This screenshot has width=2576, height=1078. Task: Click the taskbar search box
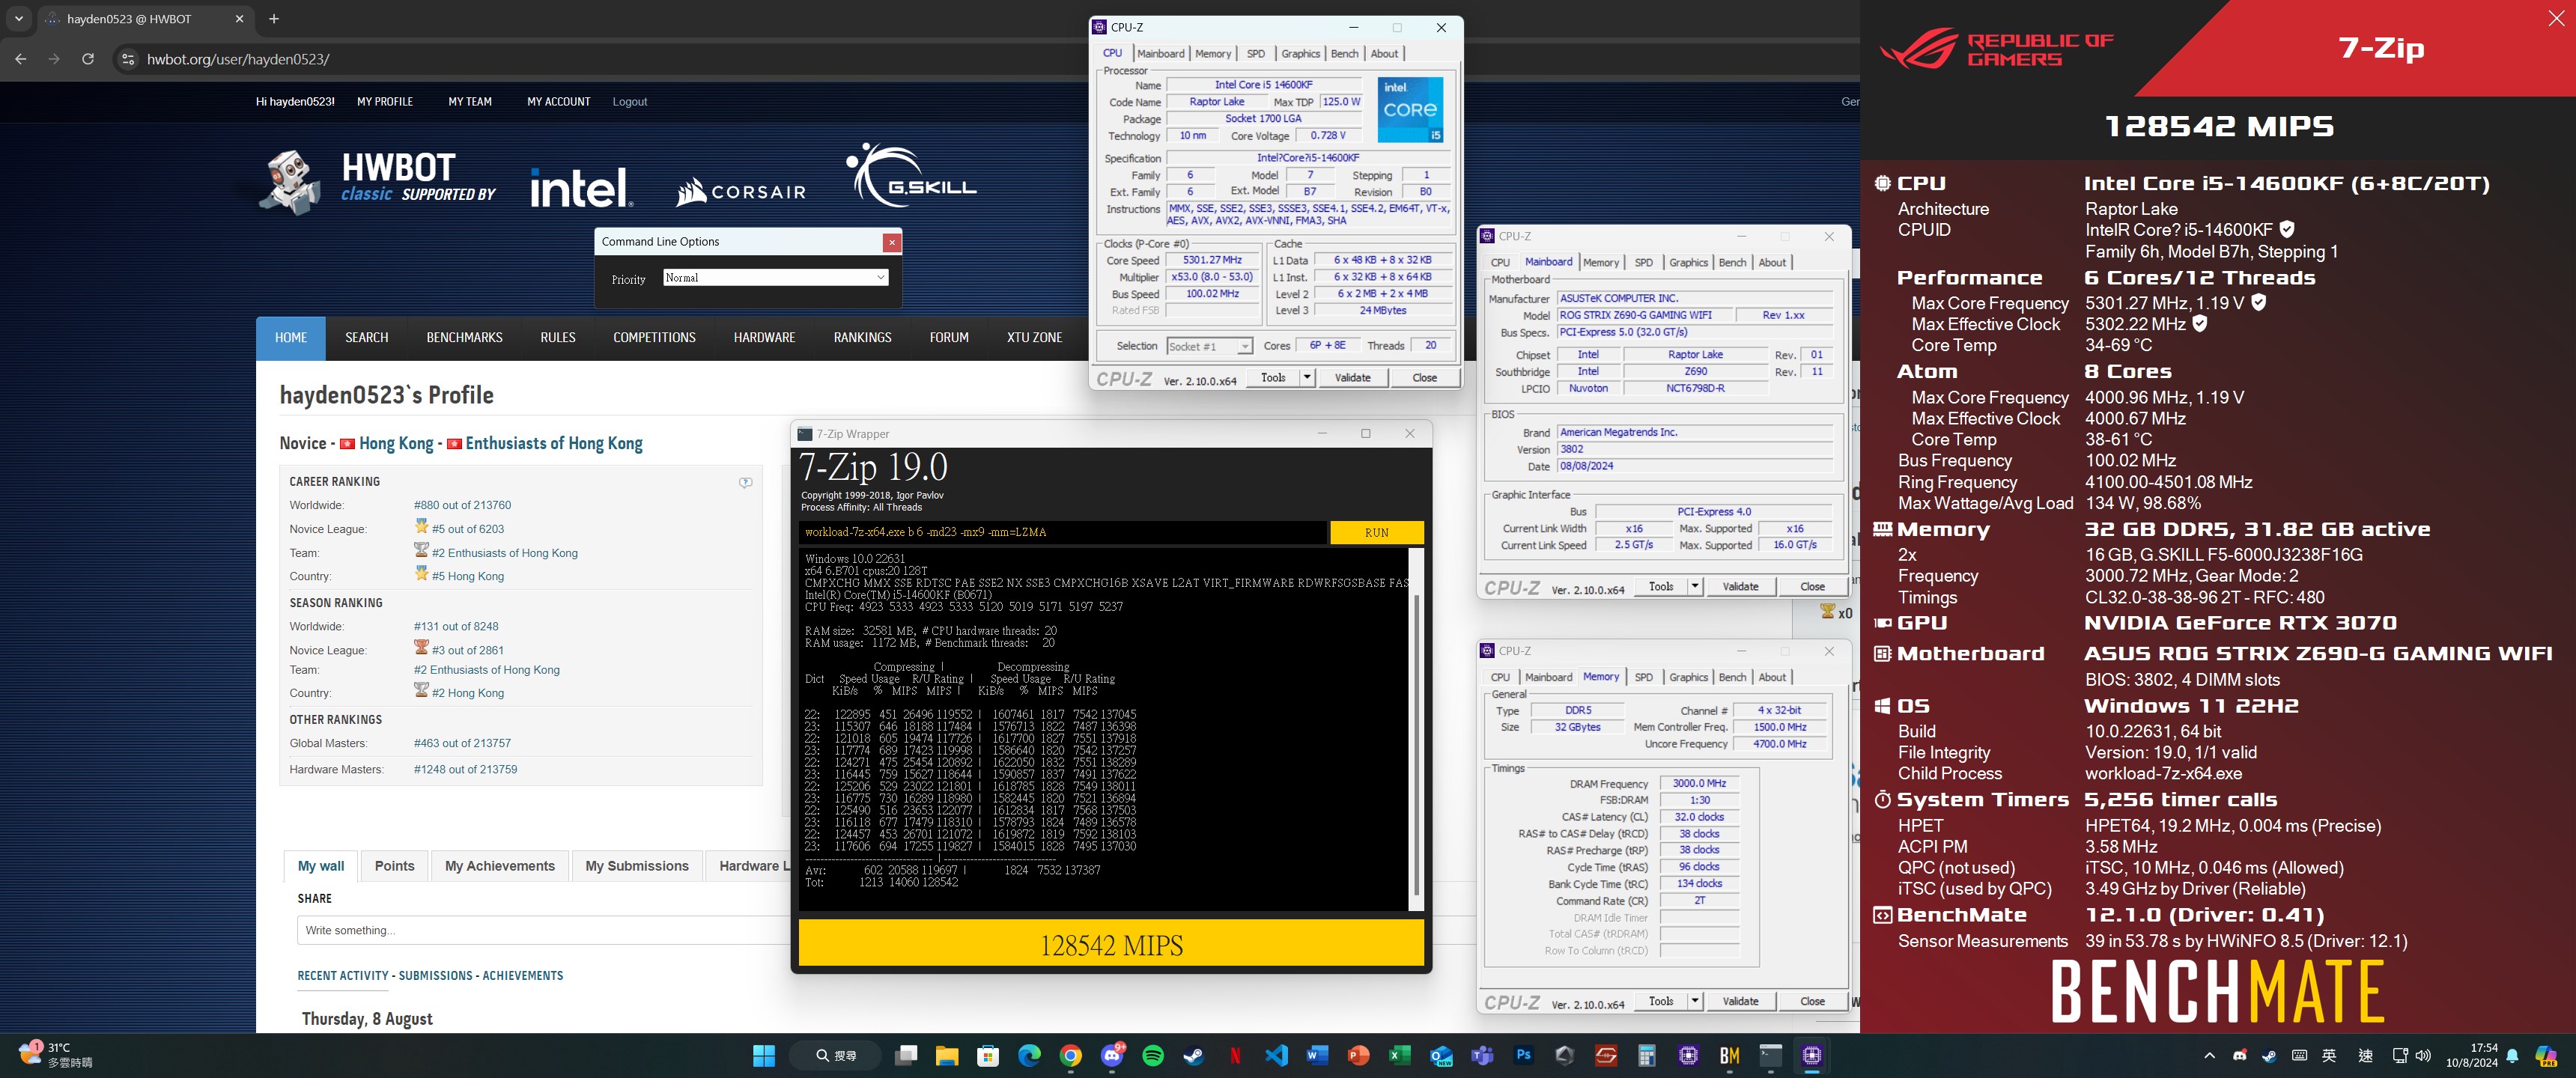coord(835,1055)
